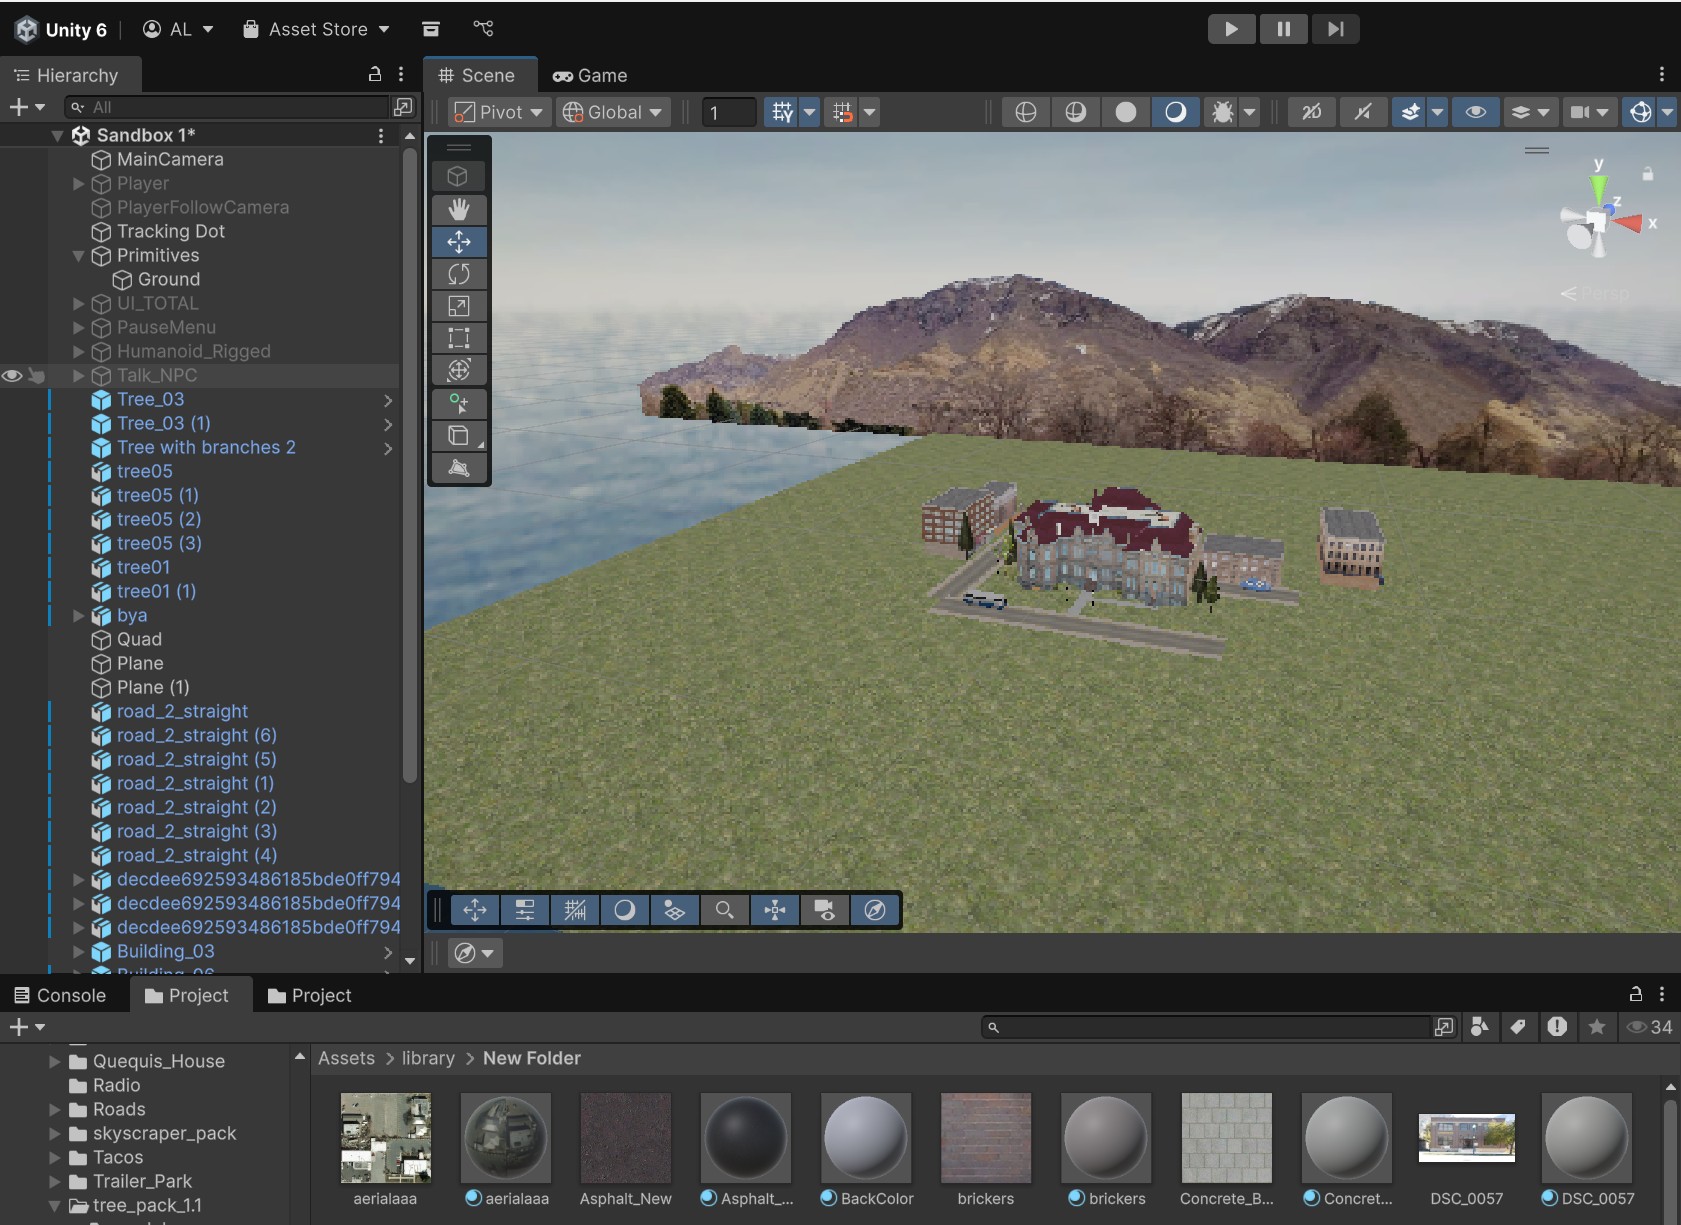Switch to the Game tab
The height and width of the screenshot is (1225, 1681).
click(590, 75)
